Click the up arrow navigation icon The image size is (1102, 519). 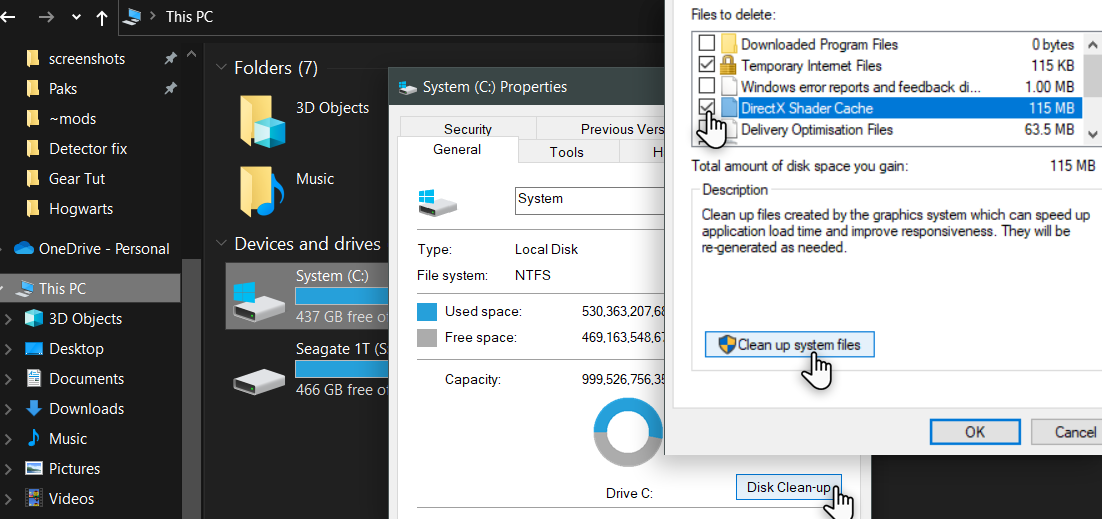click(x=102, y=17)
